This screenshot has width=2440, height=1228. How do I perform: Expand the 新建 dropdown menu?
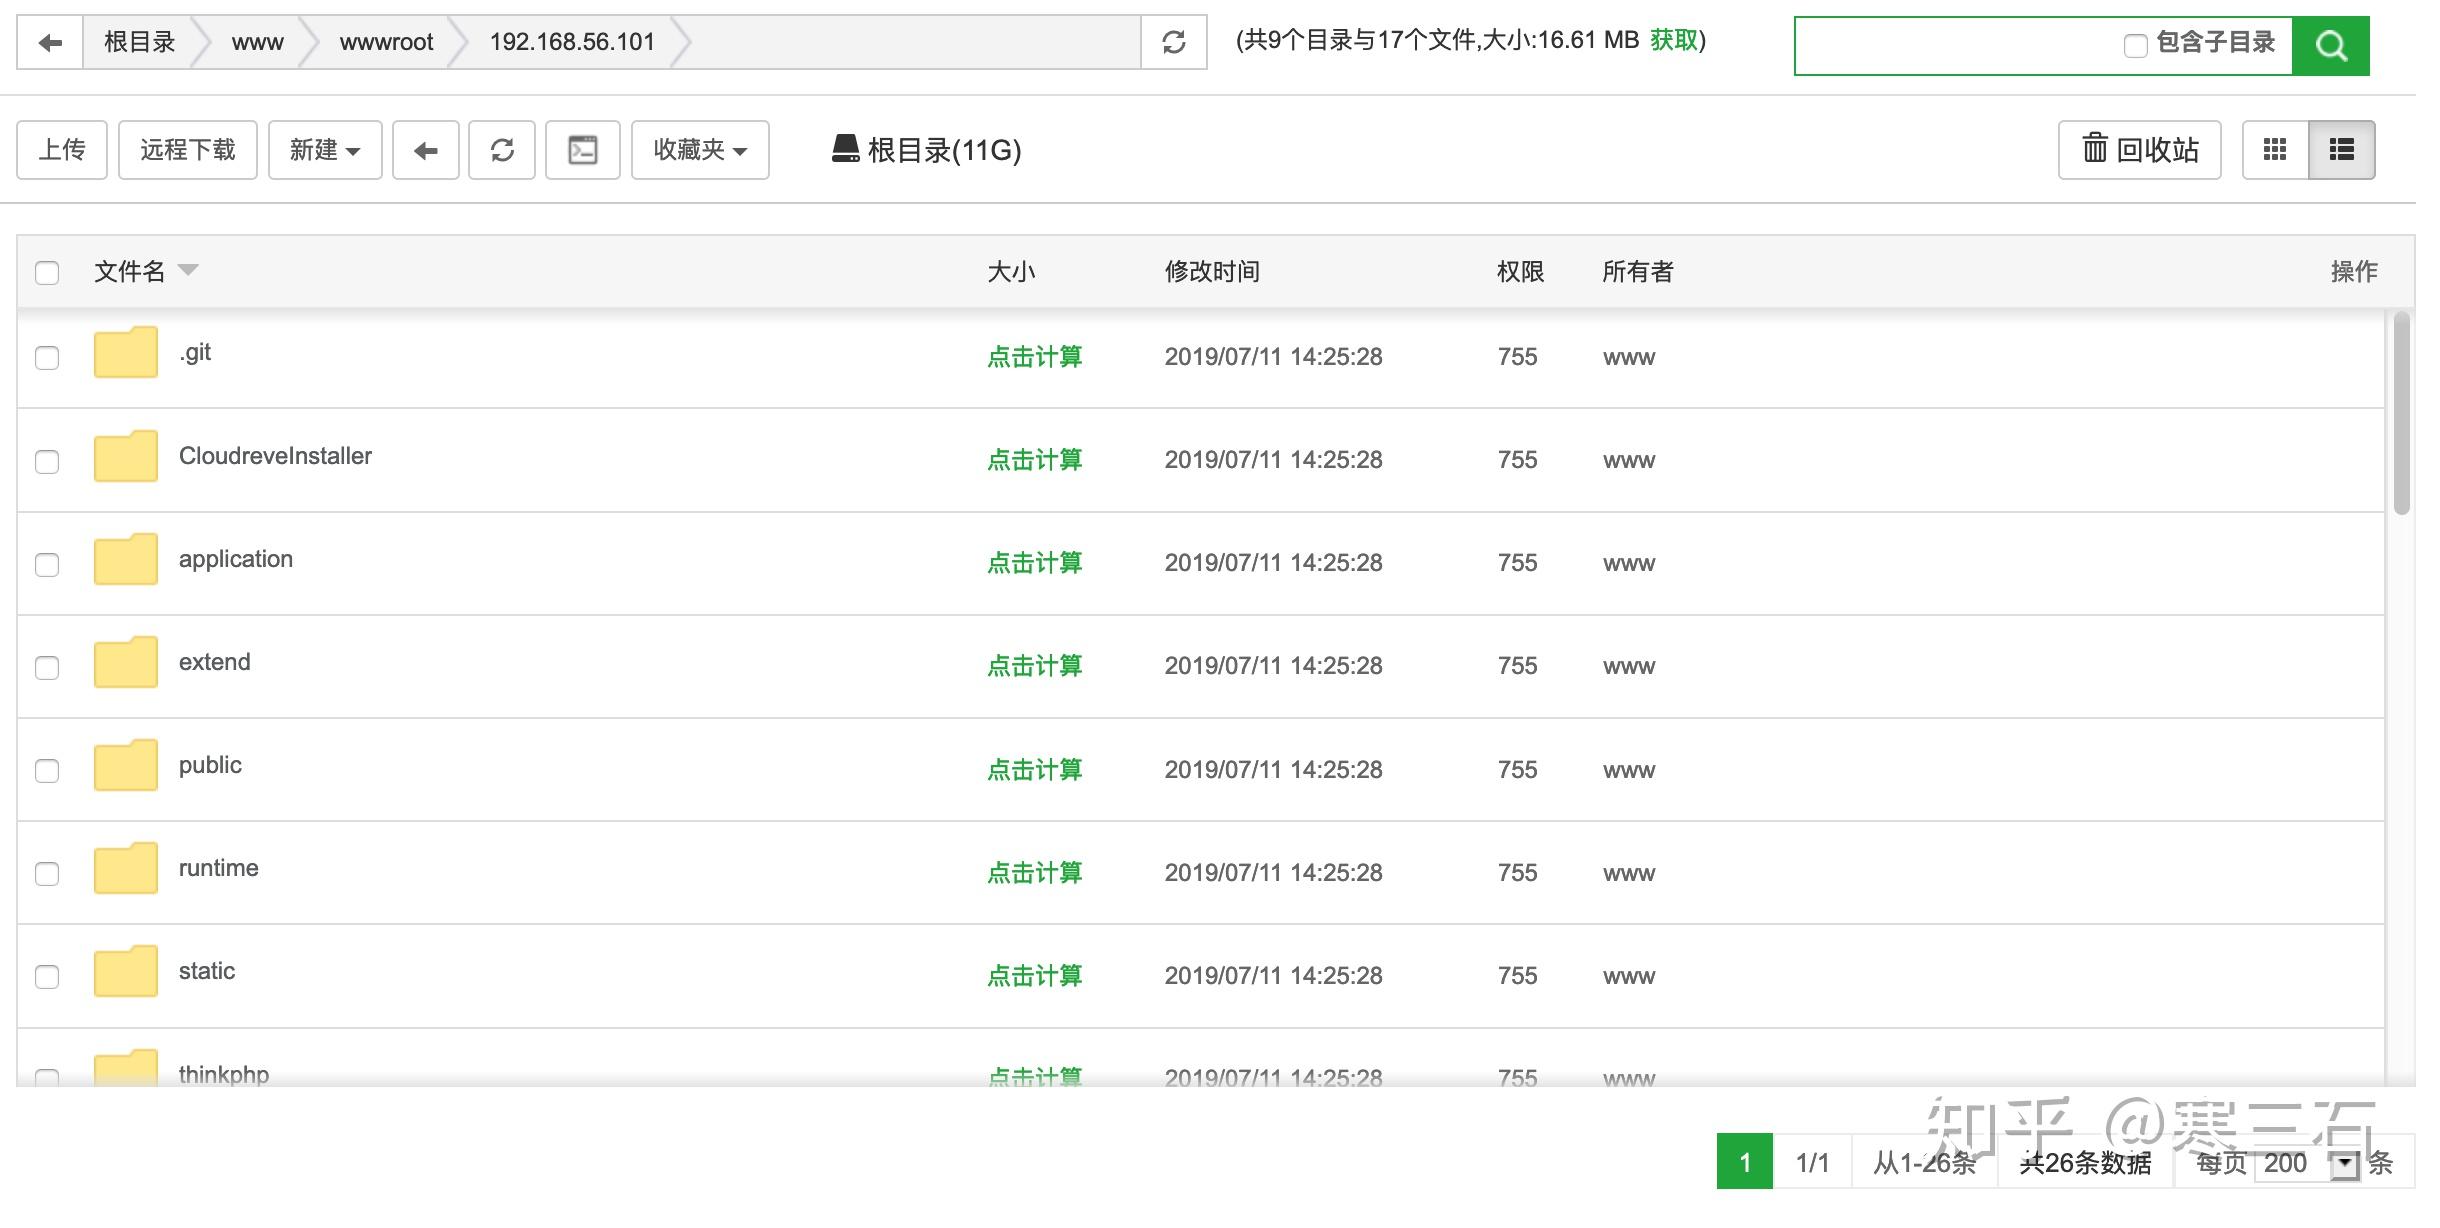[323, 149]
